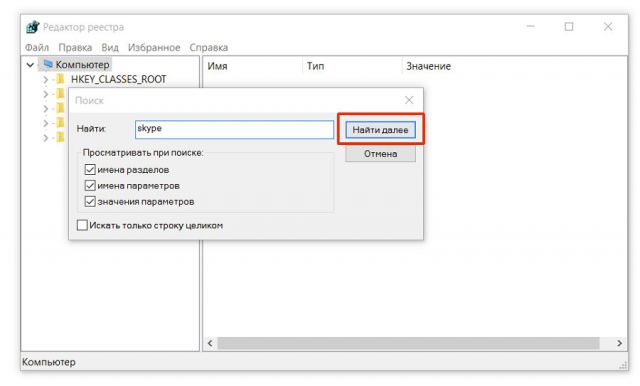
Task: Click the Registry Editor app icon in title bar
Action: point(32,27)
